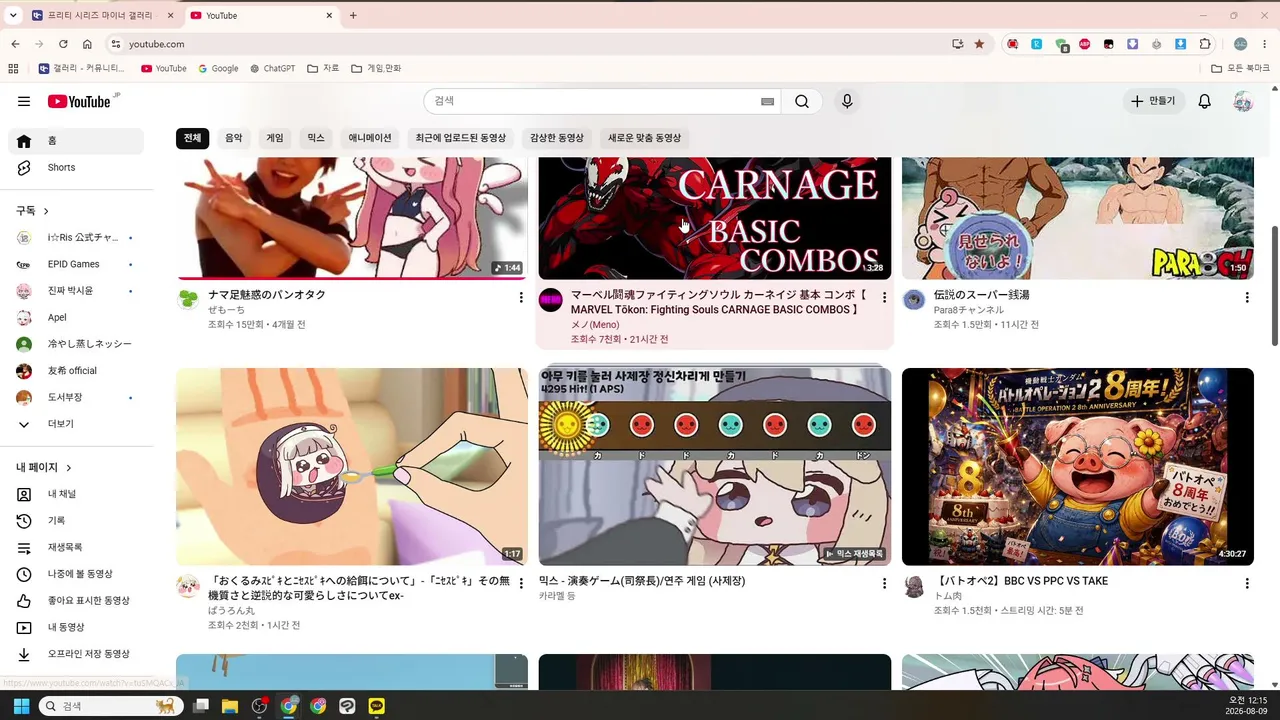This screenshot has height=720, width=1280.
Task: Open options for 伝説のスーパー銭湯 video
Action: [x=1247, y=297]
